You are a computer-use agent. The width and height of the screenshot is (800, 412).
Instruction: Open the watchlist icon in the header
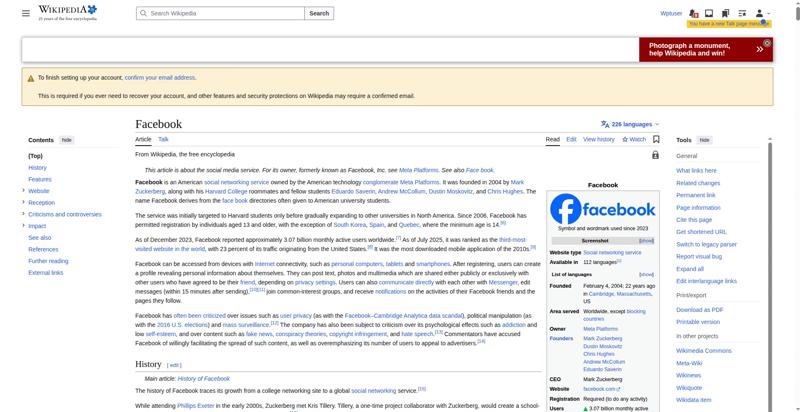[x=742, y=13]
